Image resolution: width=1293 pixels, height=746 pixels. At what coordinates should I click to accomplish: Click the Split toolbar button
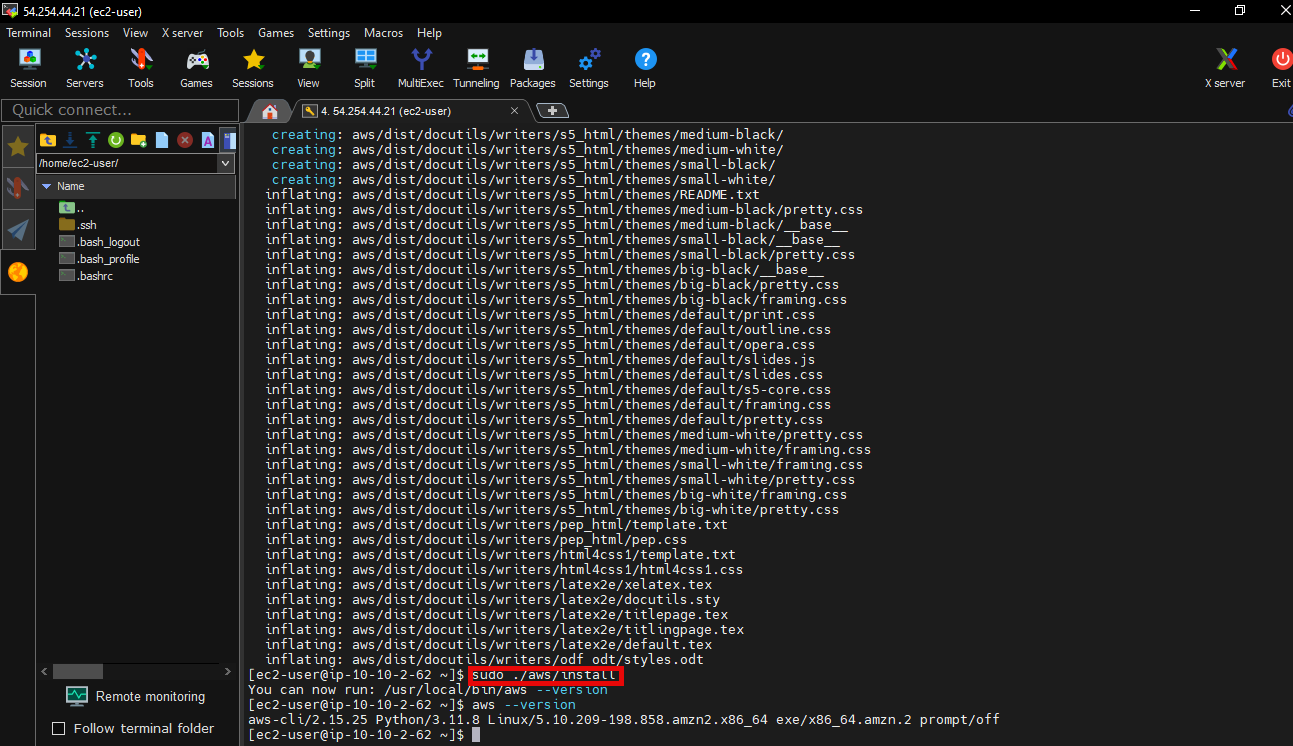click(365, 68)
